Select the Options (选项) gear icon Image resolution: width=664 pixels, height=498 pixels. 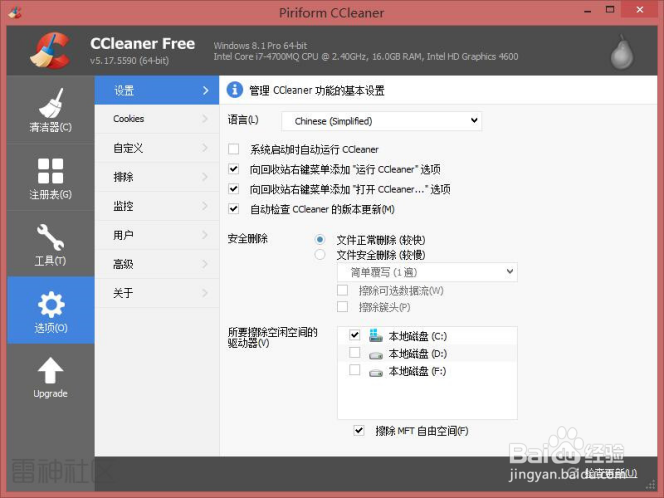point(51,304)
